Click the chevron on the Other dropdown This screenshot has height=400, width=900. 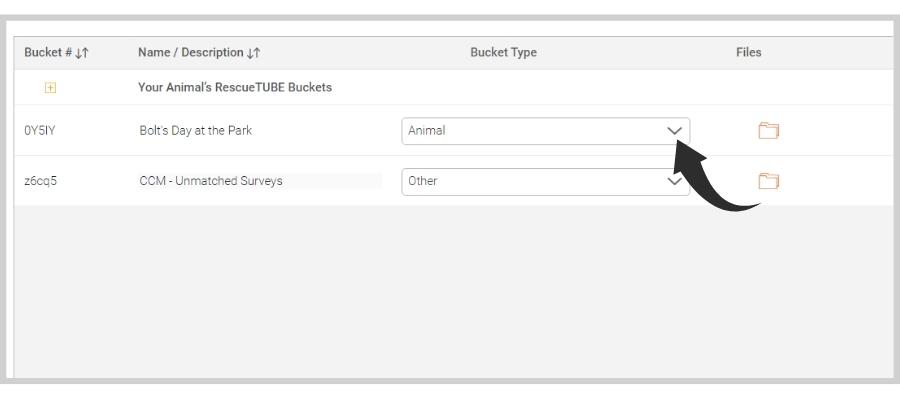point(673,181)
